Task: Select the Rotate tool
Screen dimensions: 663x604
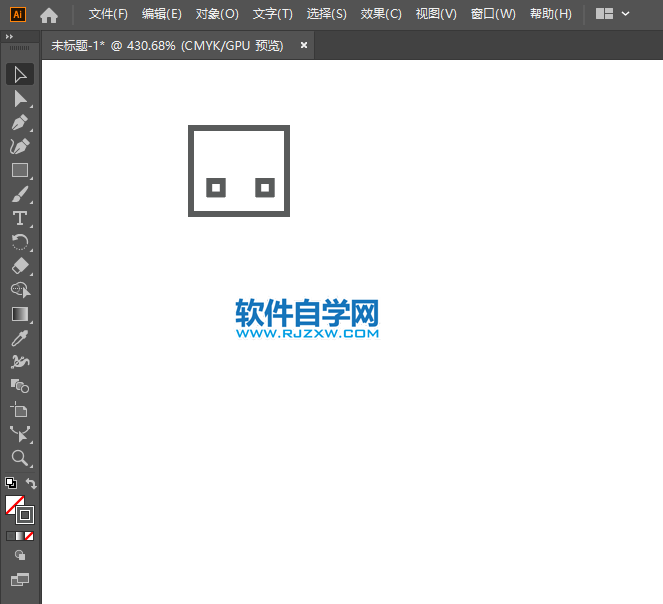Action: (x=20, y=242)
